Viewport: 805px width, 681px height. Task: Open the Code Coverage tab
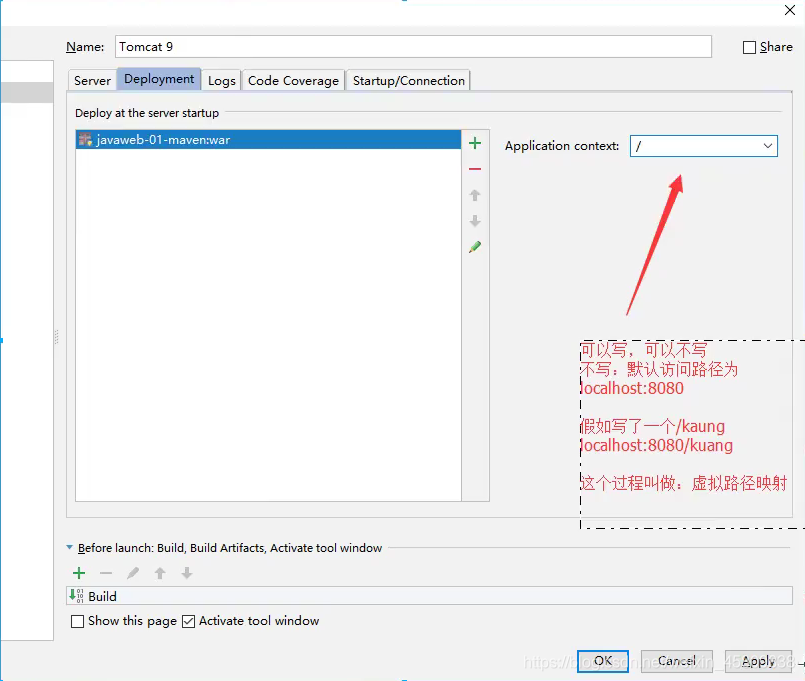tap(293, 81)
